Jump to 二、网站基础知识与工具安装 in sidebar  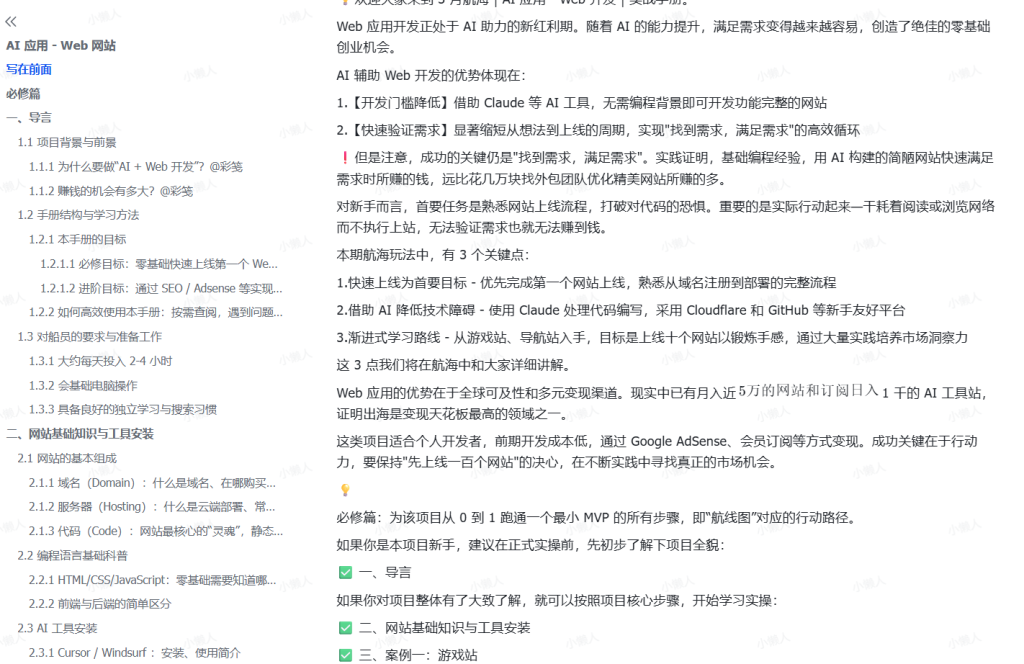point(80,434)
